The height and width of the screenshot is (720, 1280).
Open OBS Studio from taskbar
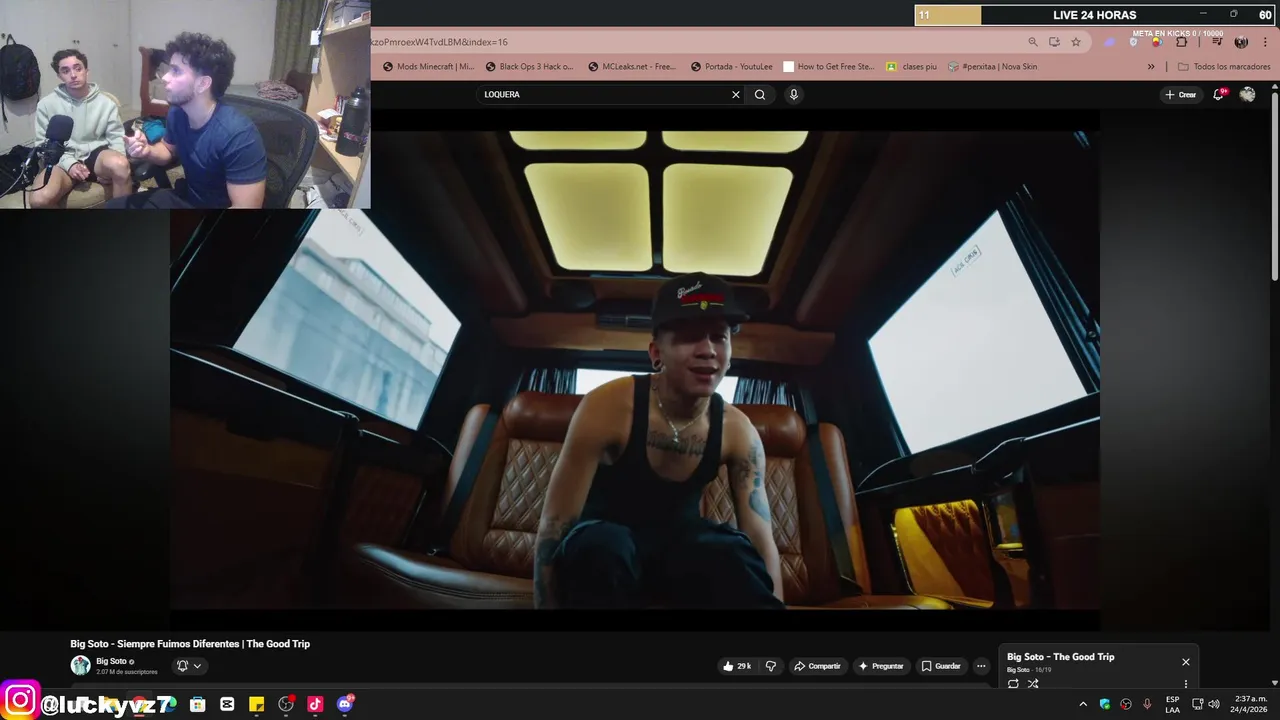(x=286, y=704)
